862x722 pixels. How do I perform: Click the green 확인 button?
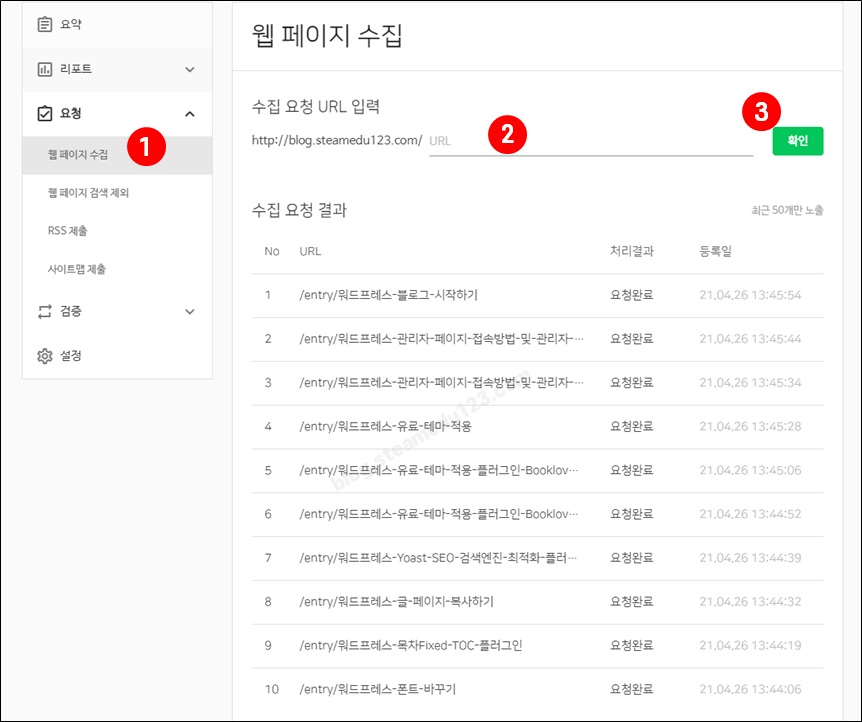pos(798,141)
